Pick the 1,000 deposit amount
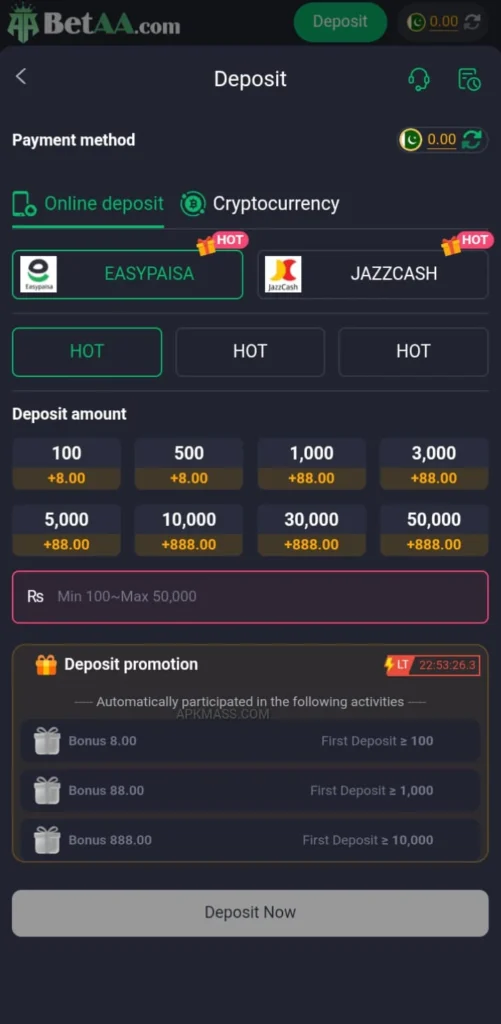This screenshot has width=501, height=1024. 312,464
